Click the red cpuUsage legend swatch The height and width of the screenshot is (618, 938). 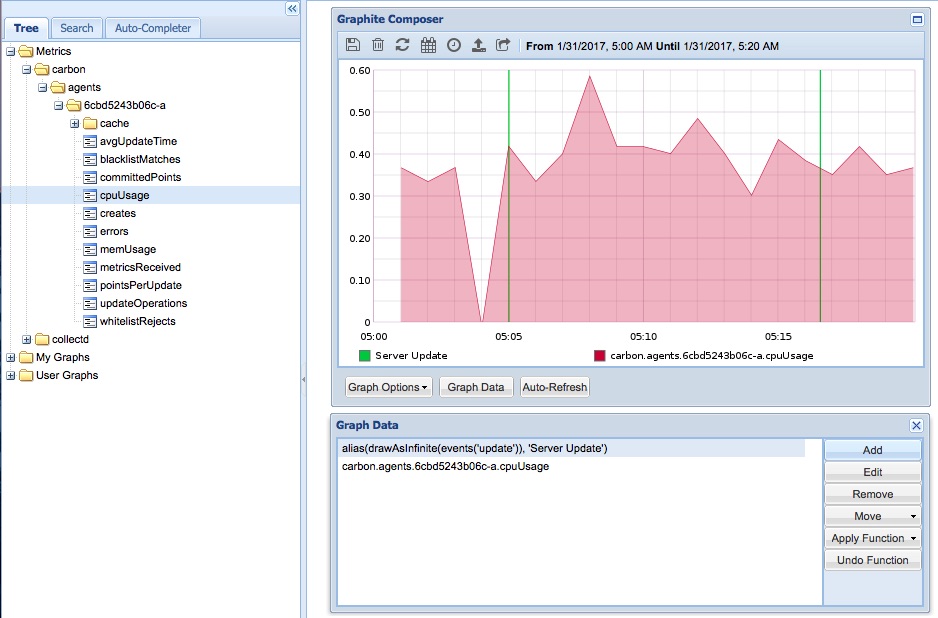coord(599,356)
